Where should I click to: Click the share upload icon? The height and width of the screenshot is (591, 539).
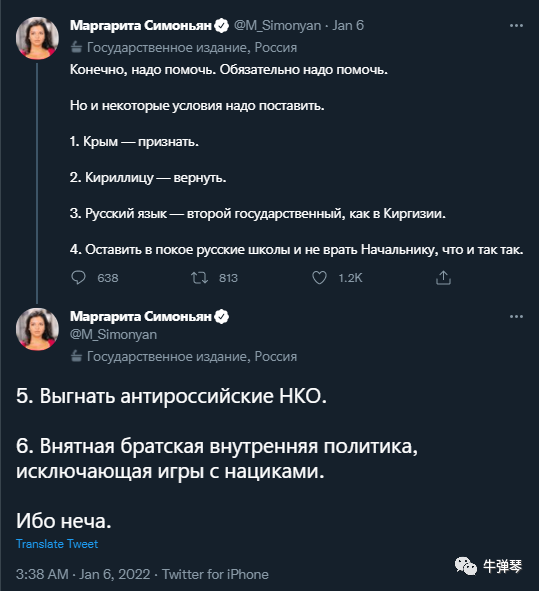(x=443, y=278)
